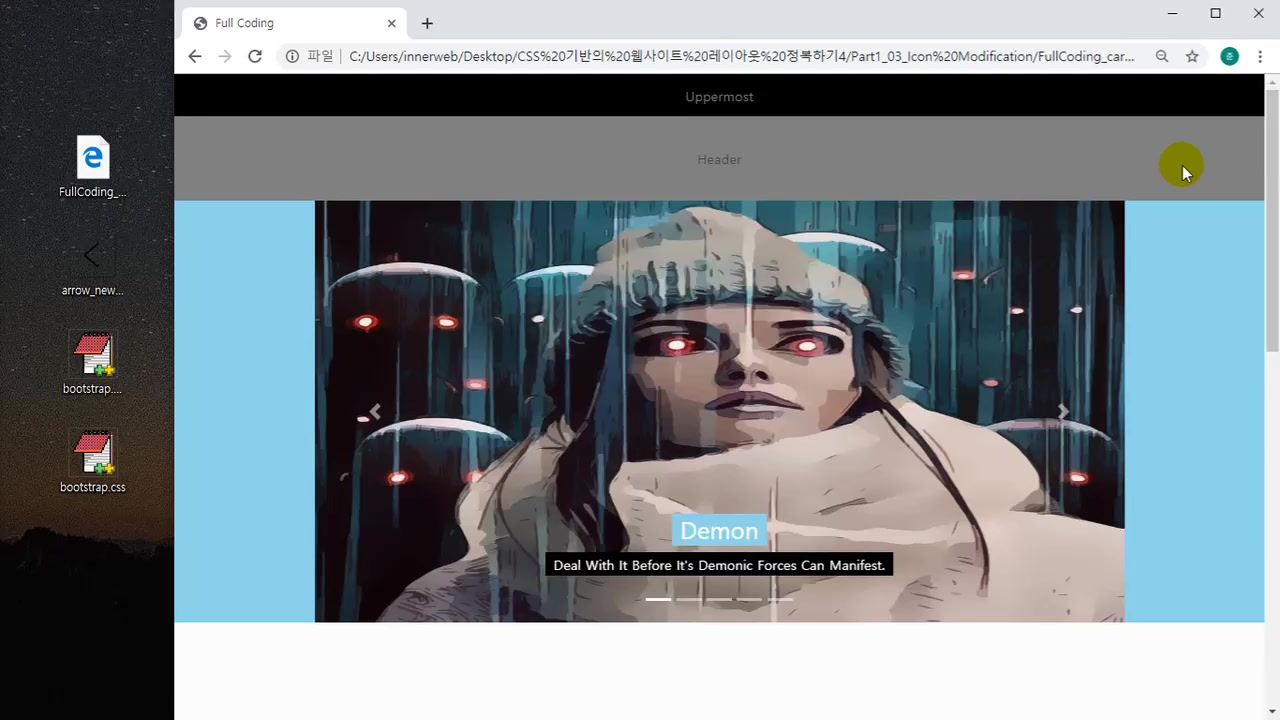Select the FullCoding desktop file icon
The width and height of the screenshot is (1280, 720).
[93, 158]
